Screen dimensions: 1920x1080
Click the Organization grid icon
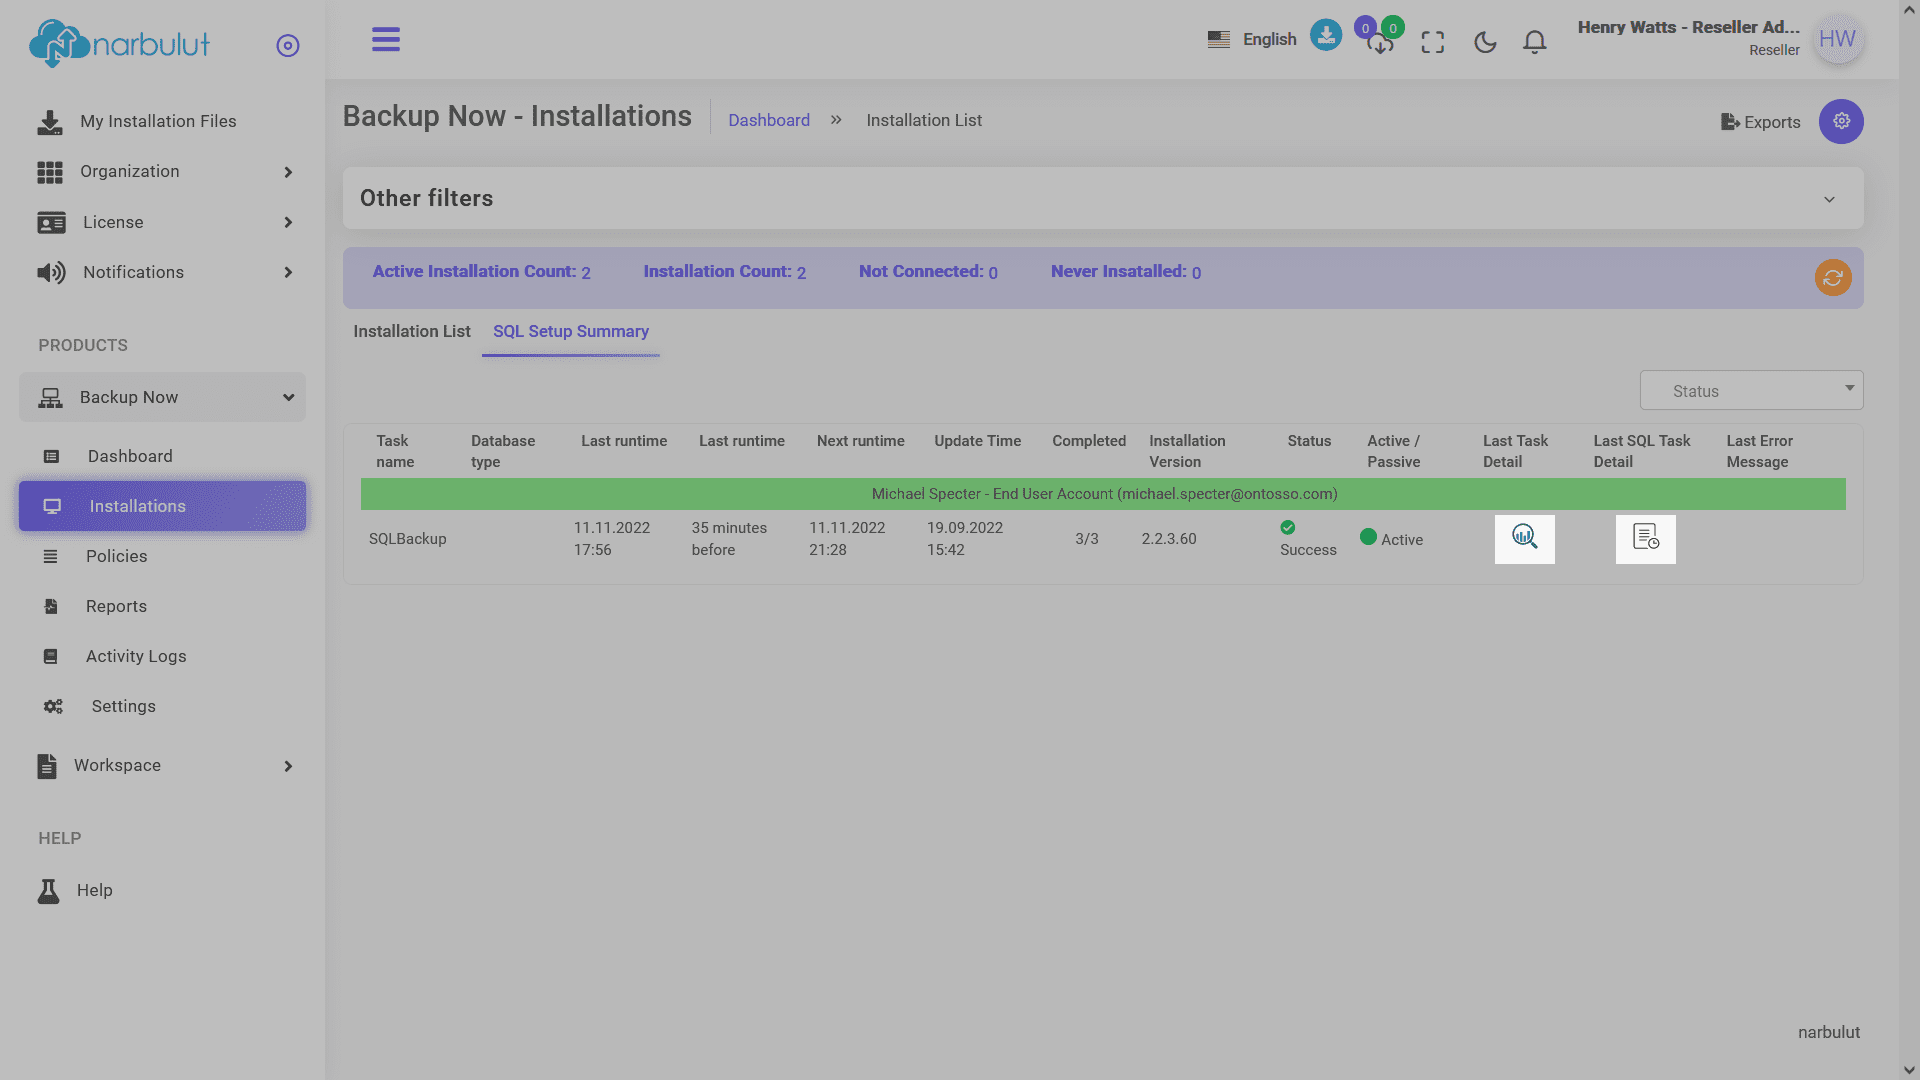[x=50, y=172]
